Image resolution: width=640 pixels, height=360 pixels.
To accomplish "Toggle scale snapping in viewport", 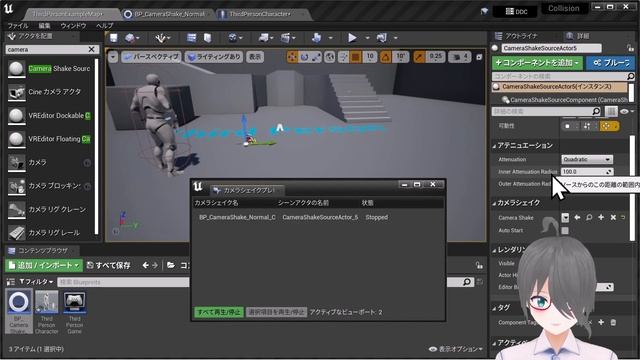I will 419,57.
